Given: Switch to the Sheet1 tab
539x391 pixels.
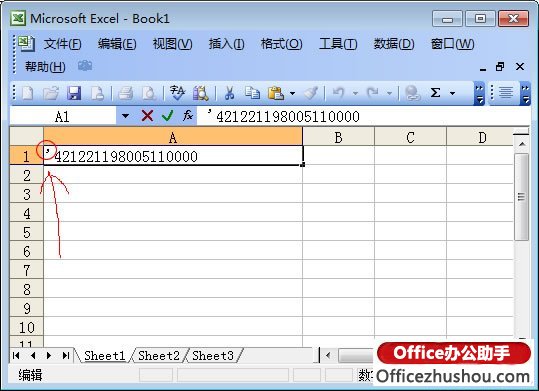Looking at the screenshot, I should (104, 356).
